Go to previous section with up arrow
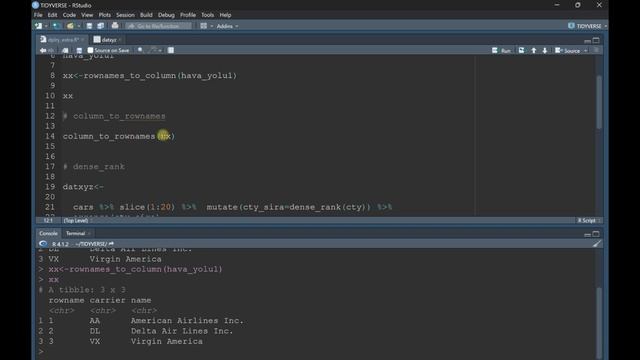The width and height of the screenshot is (640, 360). (533, 50)
